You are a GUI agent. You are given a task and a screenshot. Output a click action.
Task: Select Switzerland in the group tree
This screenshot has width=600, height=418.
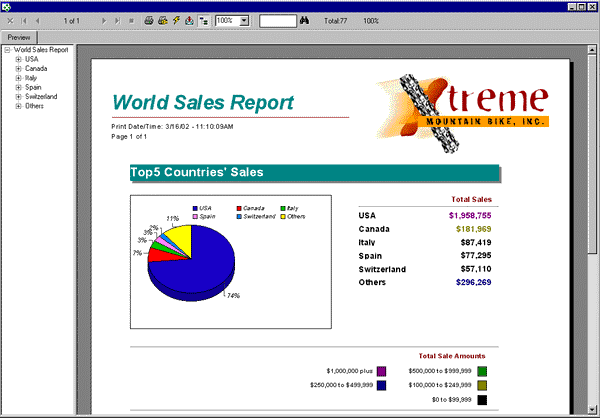pyautogui.click(x=41, y=96)
